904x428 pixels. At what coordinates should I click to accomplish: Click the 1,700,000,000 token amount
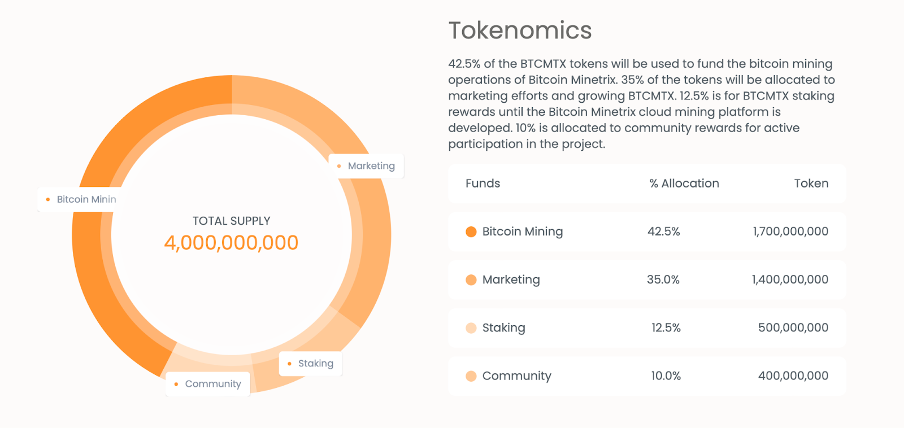(x=790, y=232)
